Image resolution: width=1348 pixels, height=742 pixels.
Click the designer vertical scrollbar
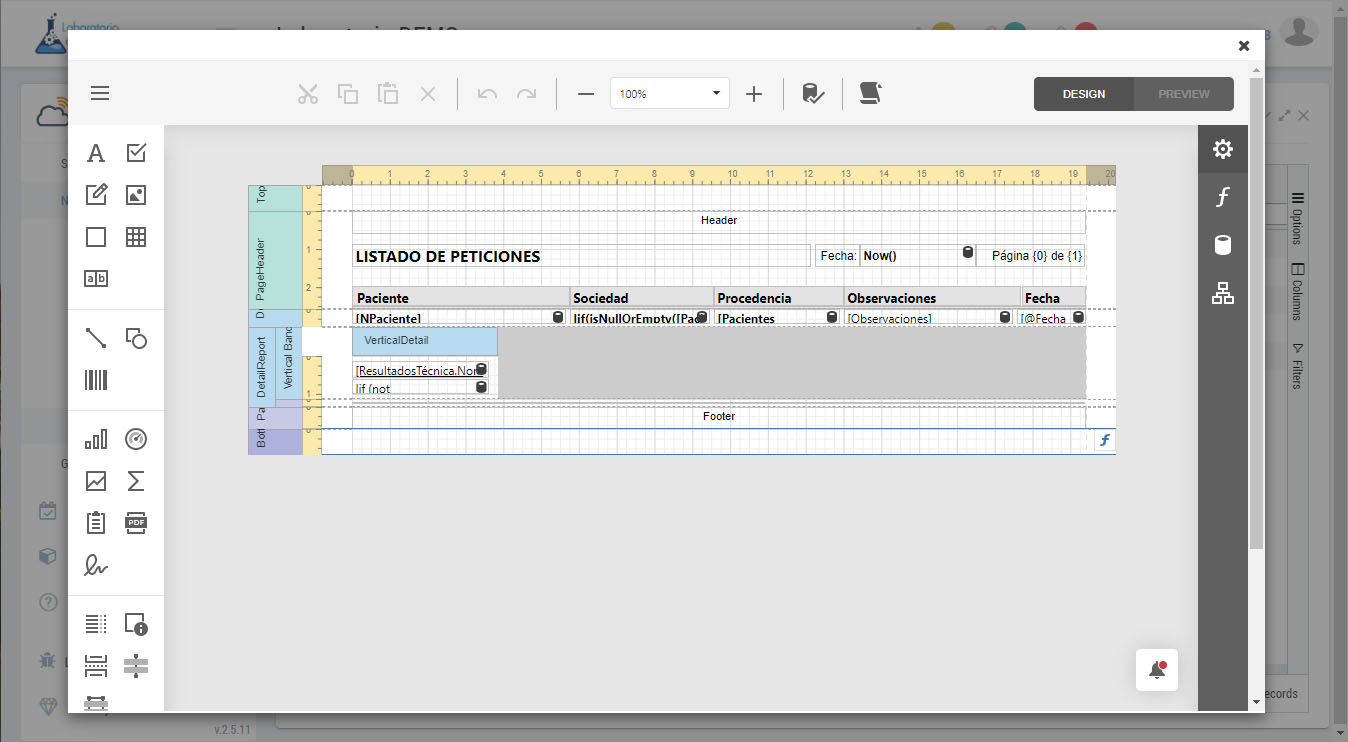coord(1257,313)
